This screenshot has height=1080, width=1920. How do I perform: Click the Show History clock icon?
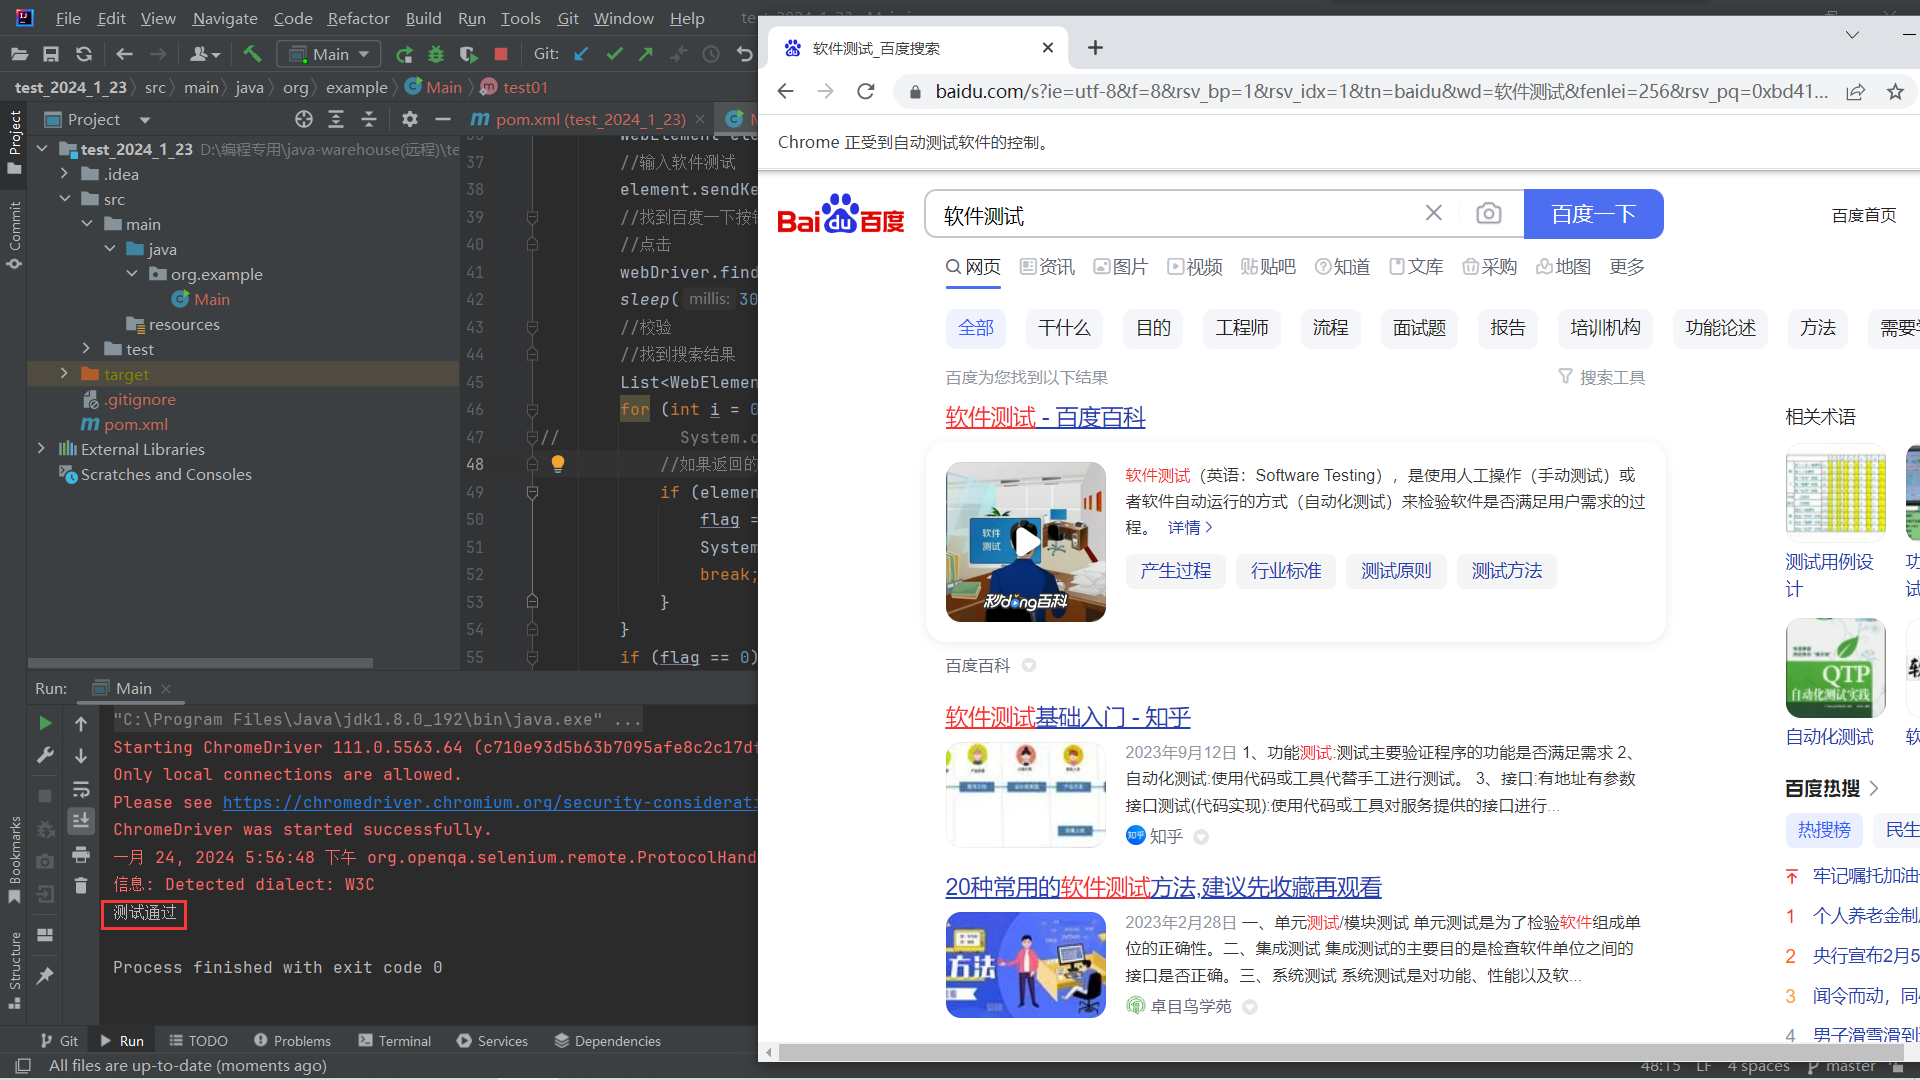click(711, 54)
